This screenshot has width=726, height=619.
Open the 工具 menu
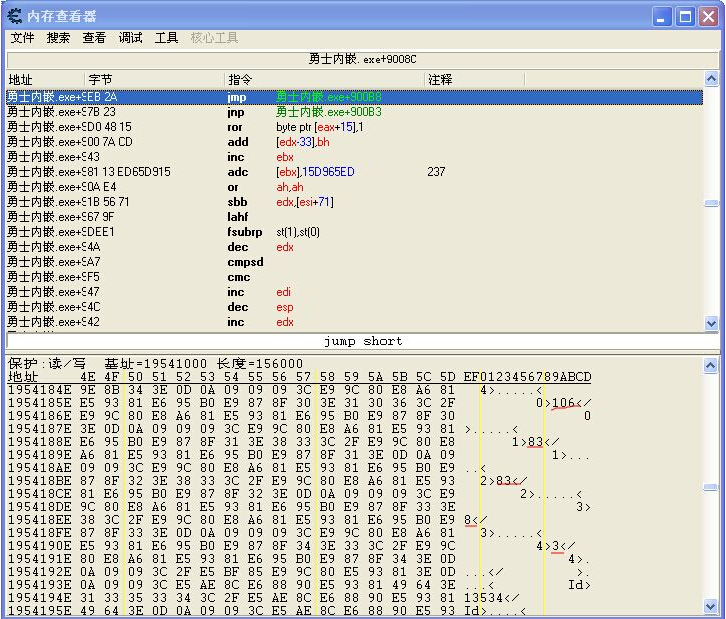coord(166,38)
